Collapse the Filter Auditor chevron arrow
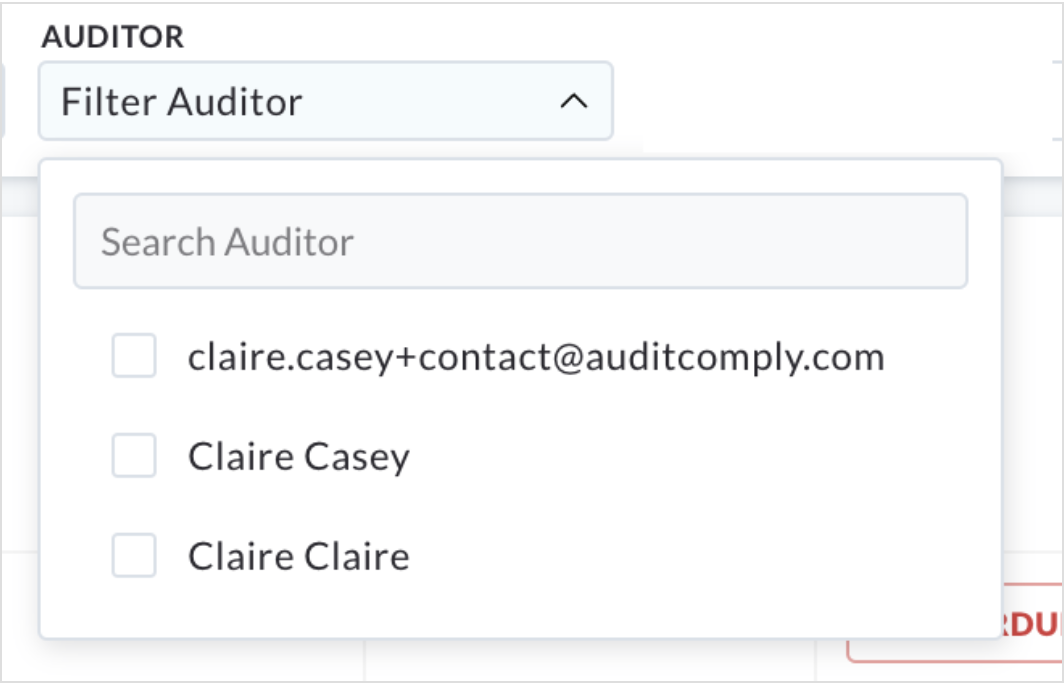 (573, 102)
